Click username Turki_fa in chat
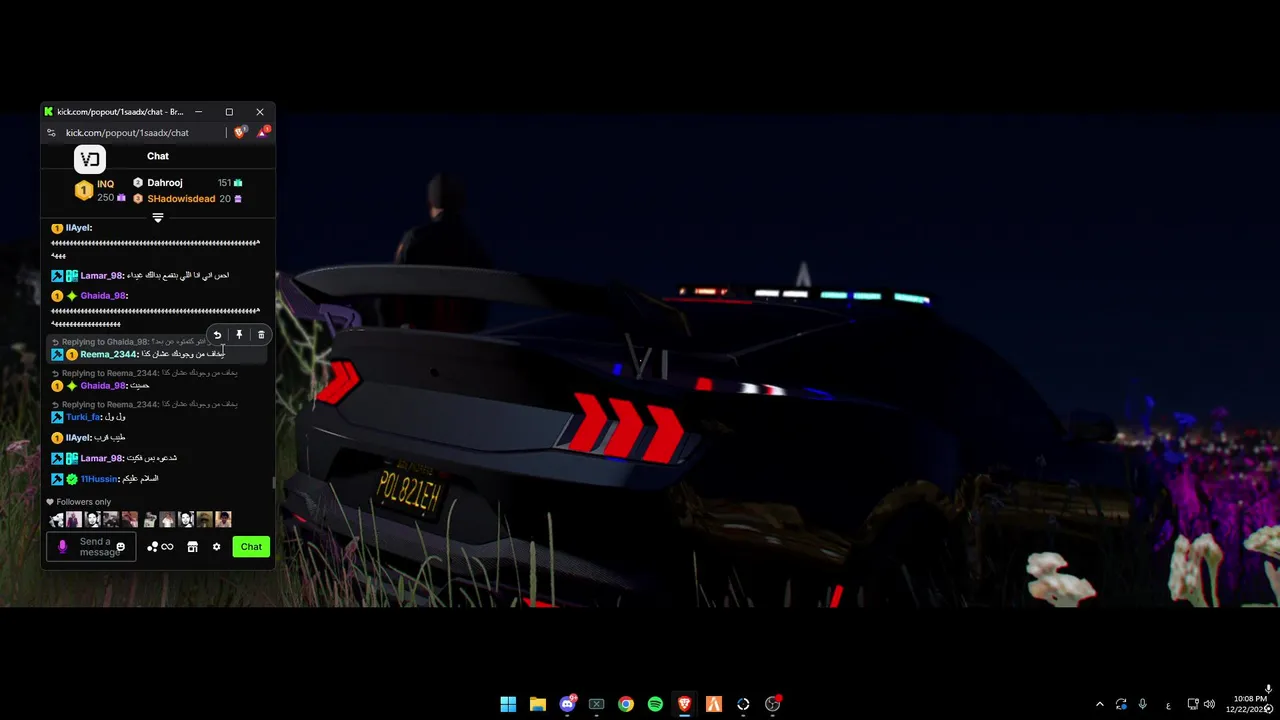This screenshot has height=720, width=1280. tap(83, 417)
